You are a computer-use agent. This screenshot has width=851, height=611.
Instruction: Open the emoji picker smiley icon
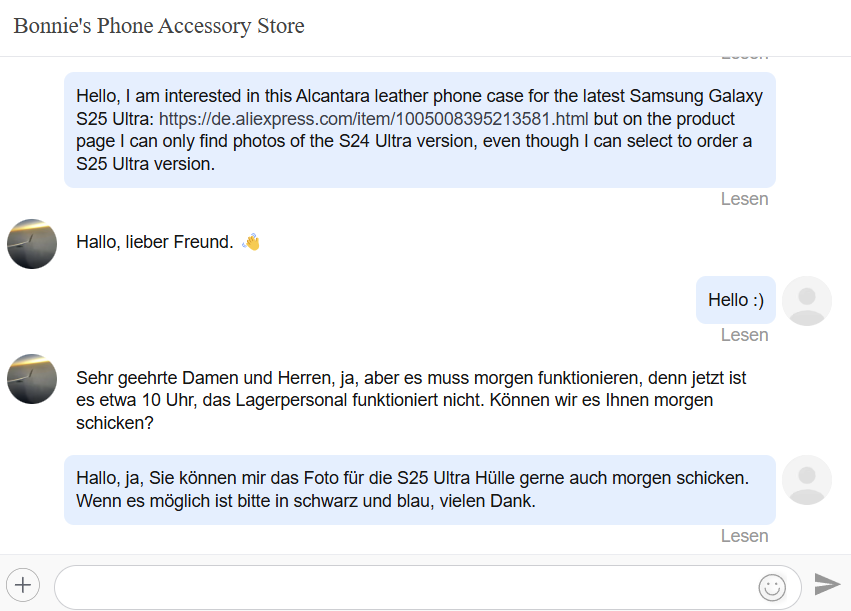(x=772, y=587)
